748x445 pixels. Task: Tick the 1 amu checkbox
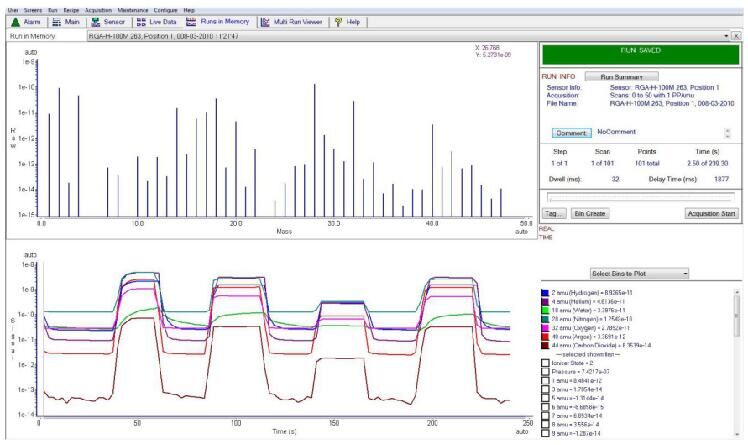[x=546, y=381]
